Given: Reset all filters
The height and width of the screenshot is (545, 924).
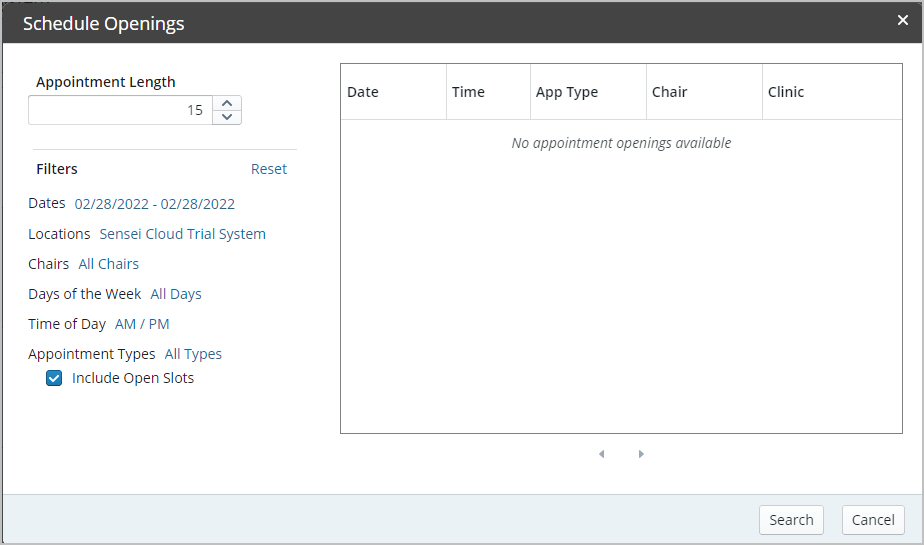Looking at the screenshot, I should pos(268,169).
